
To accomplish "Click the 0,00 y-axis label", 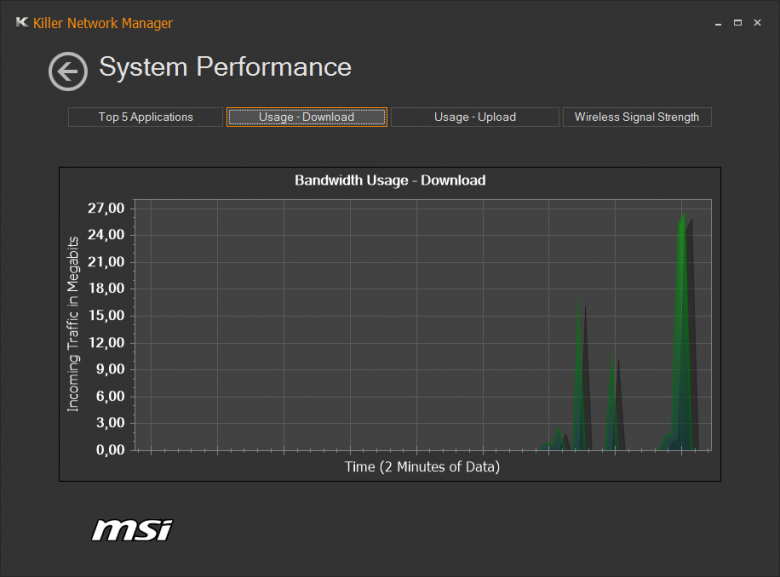I will [110, 450].
